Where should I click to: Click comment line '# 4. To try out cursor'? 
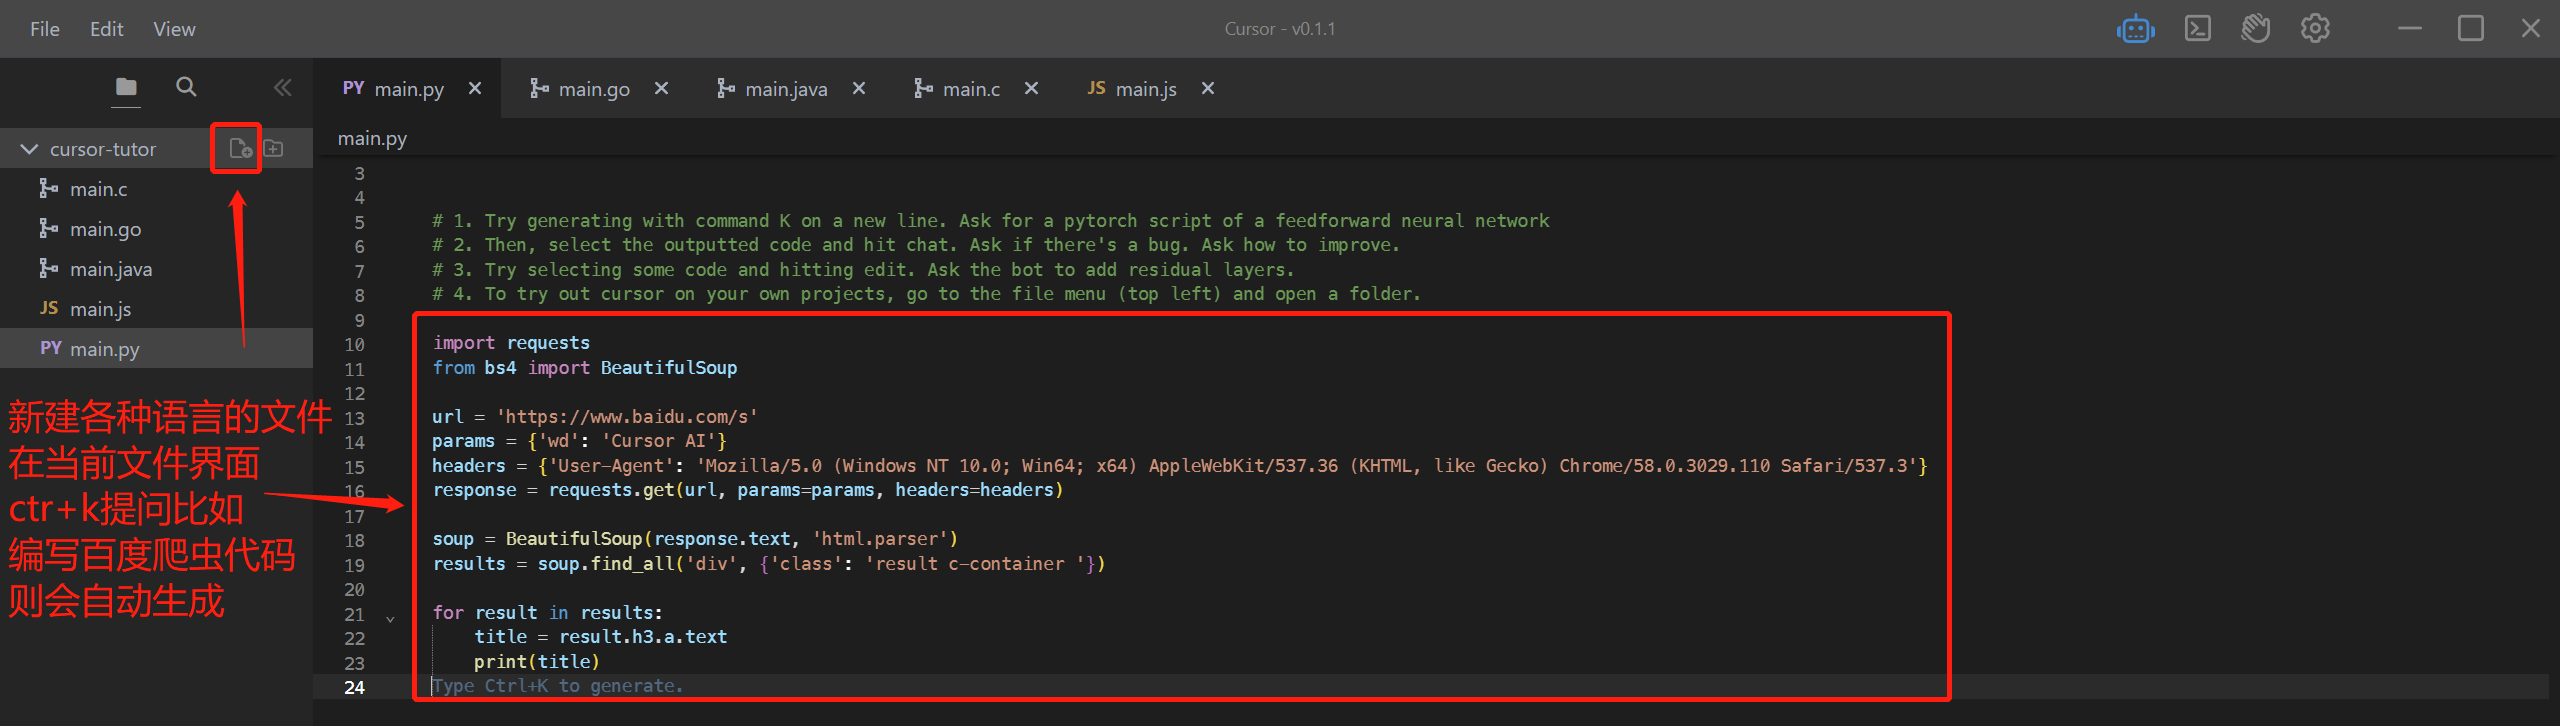[x=926, y=294]
